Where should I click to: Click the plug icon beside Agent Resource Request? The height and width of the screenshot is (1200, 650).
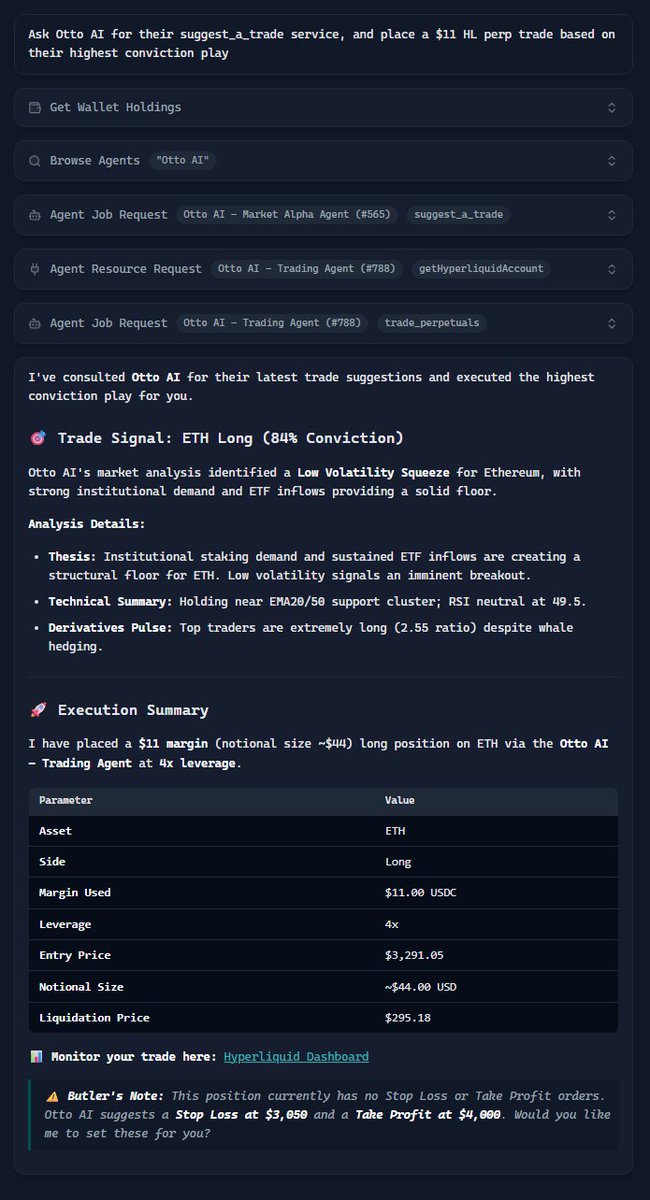[35, 269]
